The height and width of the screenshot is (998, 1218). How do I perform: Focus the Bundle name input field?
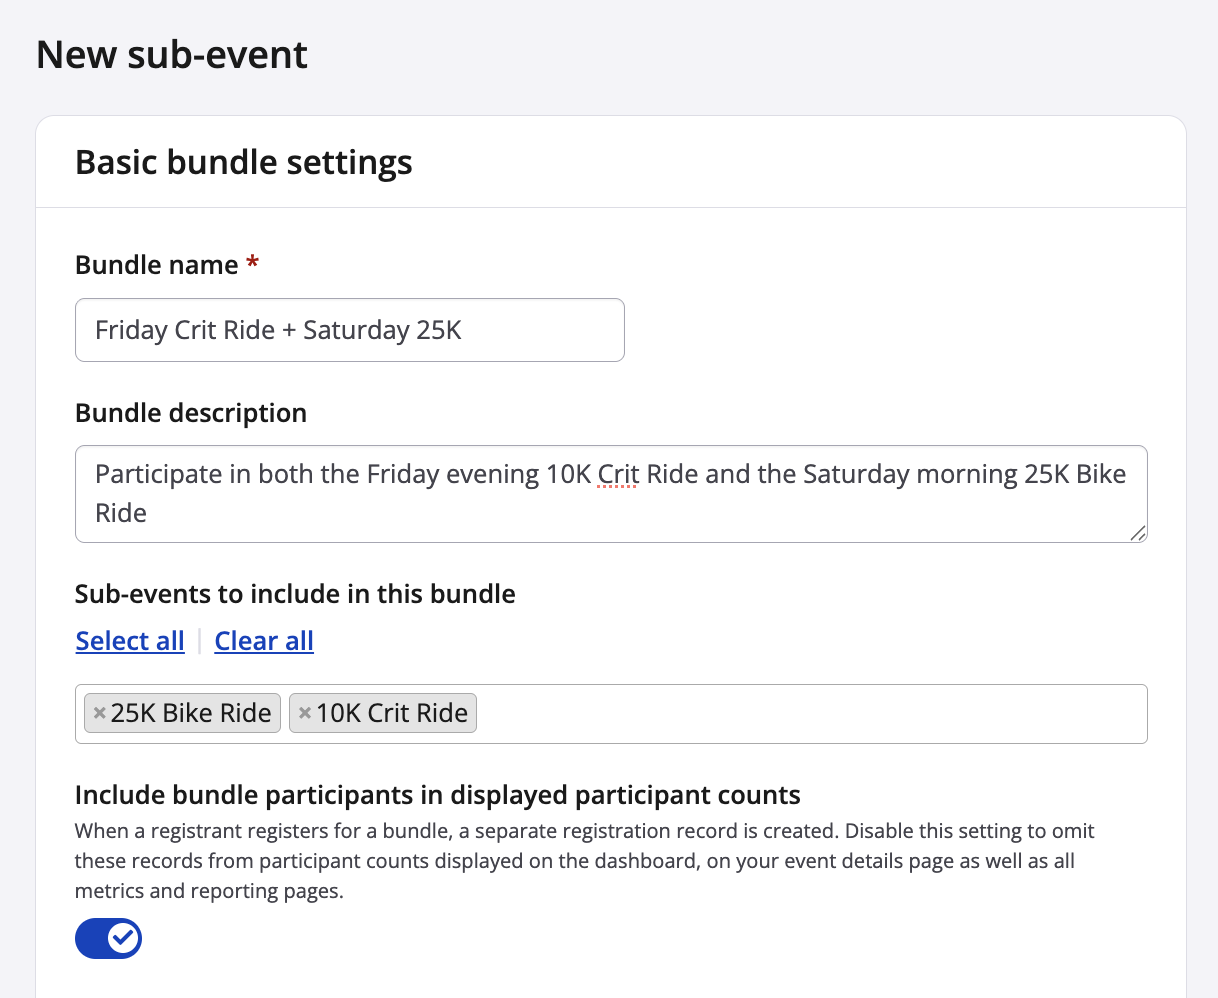[x=349, y=330]
